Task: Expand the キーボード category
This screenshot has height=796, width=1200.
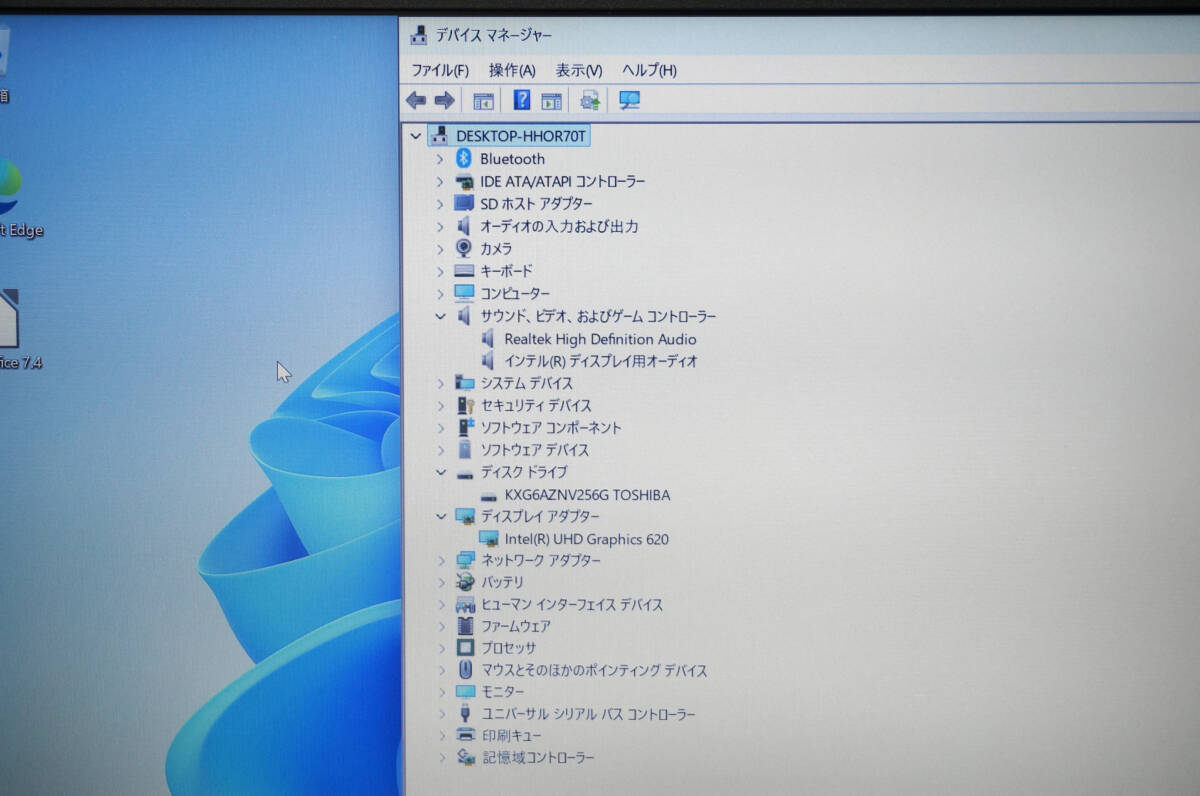Action: pos(440,271)
